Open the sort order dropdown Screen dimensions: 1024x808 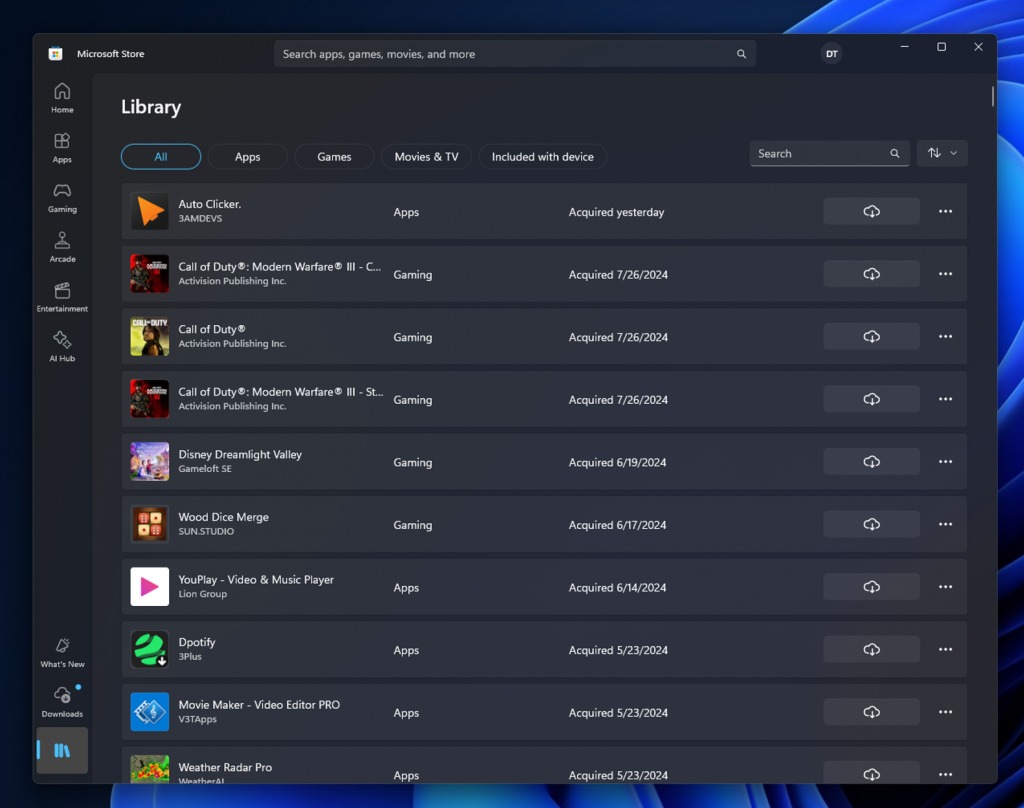click(x=941, y=153)
